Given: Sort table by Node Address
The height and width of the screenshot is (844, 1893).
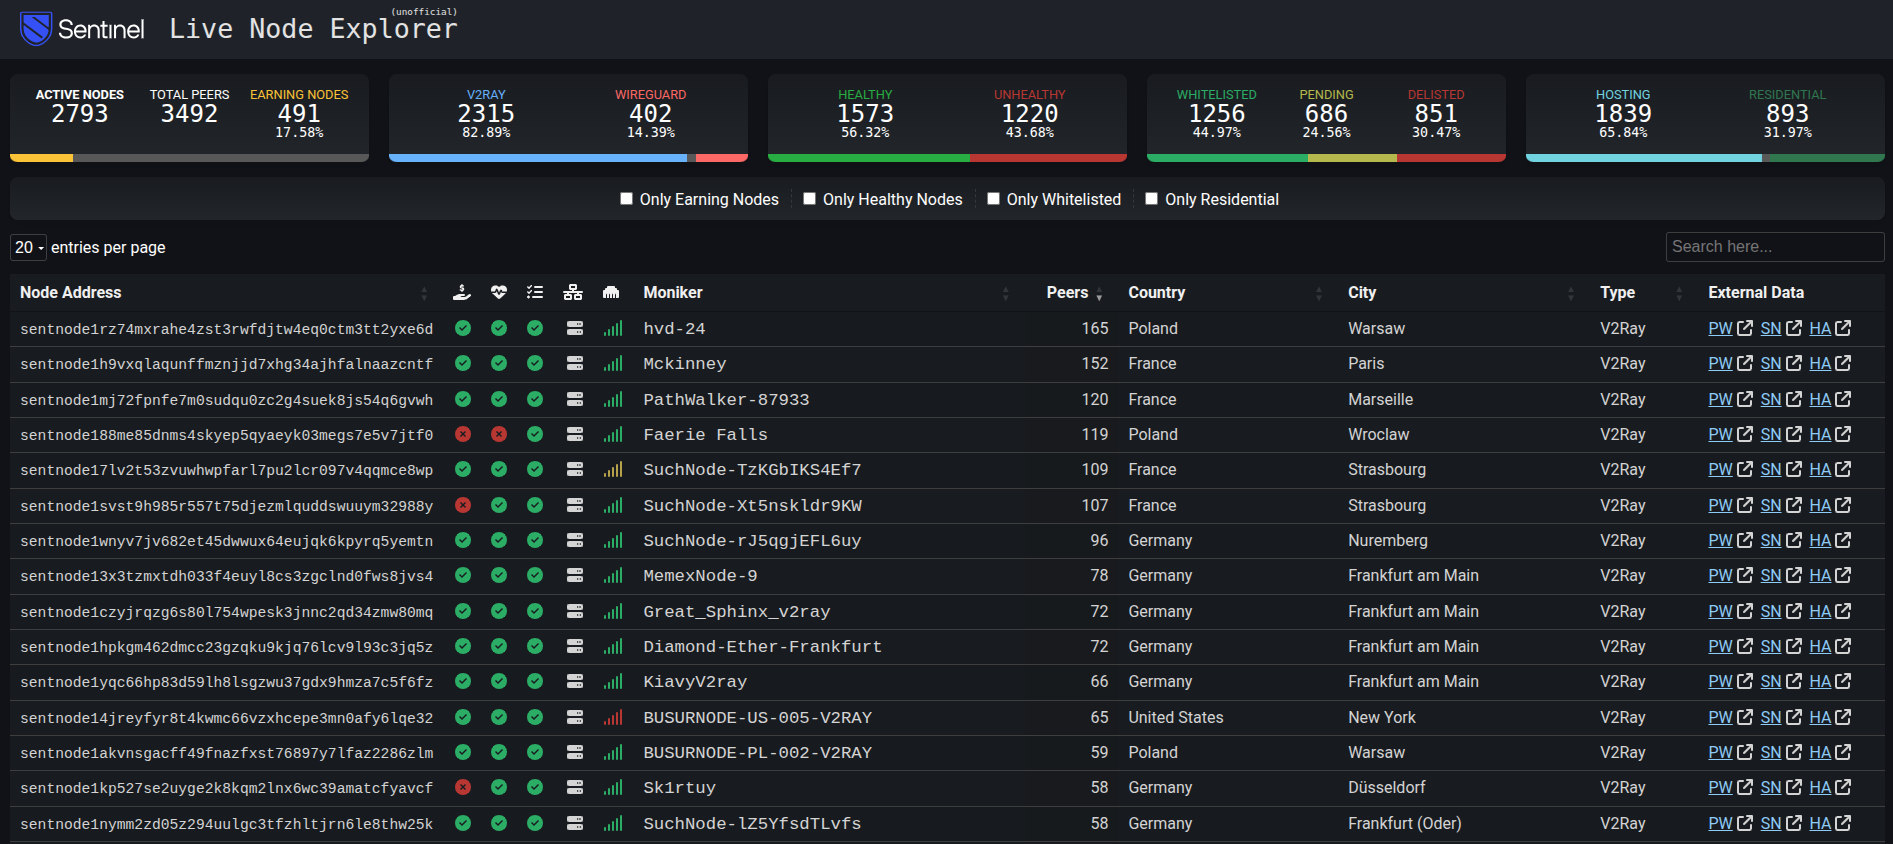Looking at the screenshot, I should (70, 292).
